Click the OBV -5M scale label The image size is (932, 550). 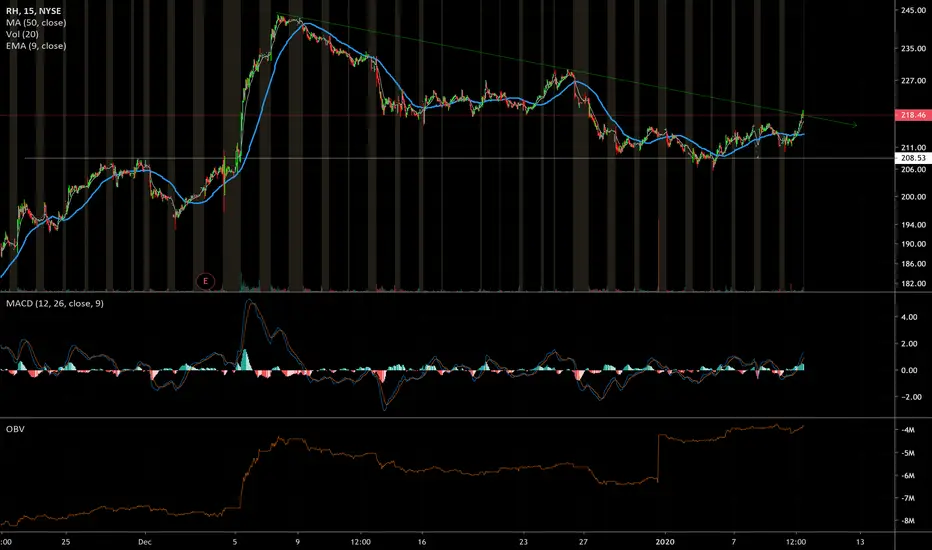907,453
